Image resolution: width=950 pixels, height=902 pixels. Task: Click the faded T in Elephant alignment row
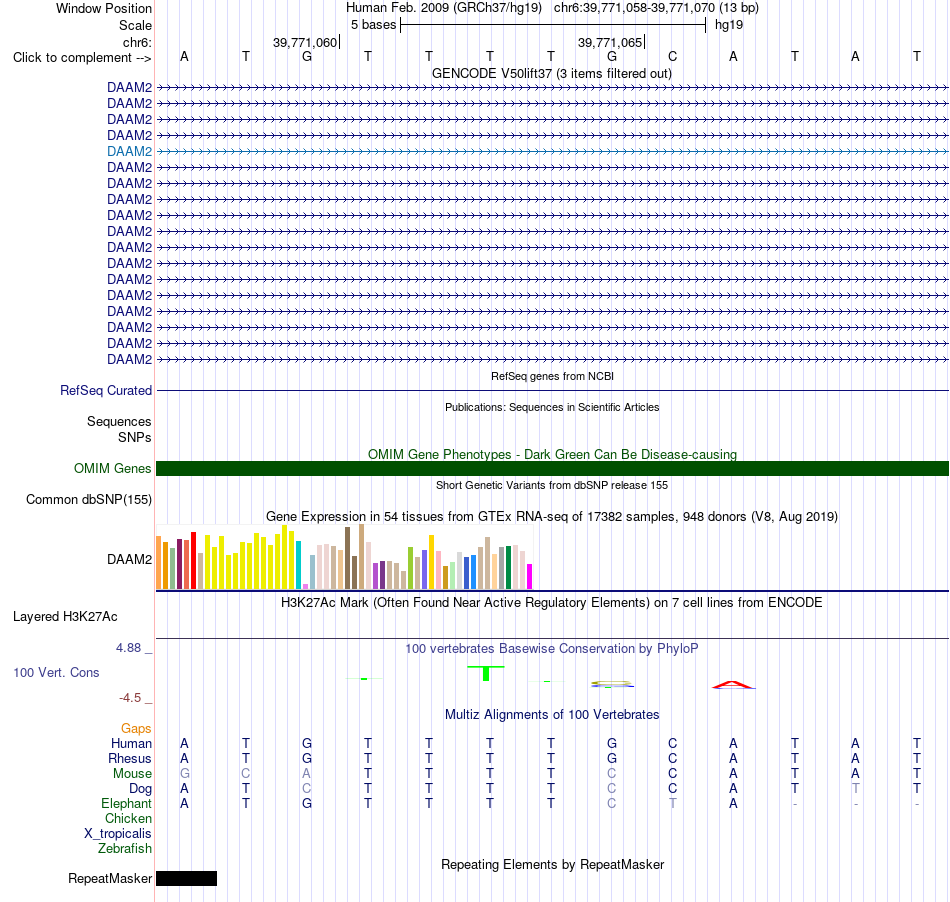[673, 804]
